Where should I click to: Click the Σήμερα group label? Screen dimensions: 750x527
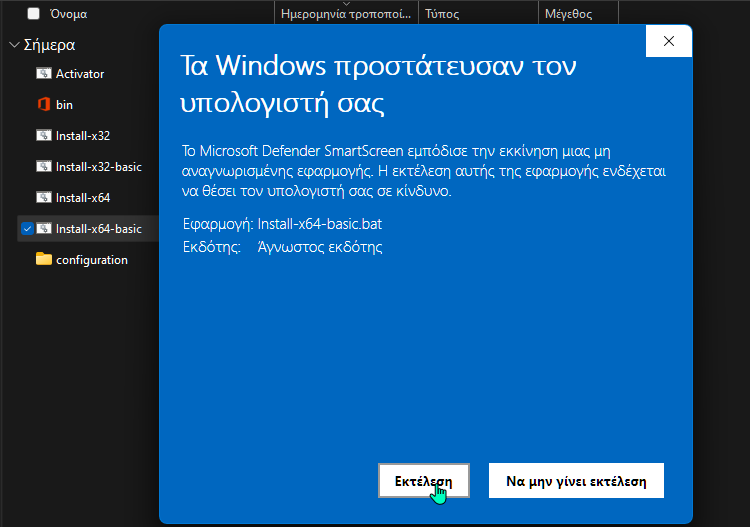pos(49,45)
